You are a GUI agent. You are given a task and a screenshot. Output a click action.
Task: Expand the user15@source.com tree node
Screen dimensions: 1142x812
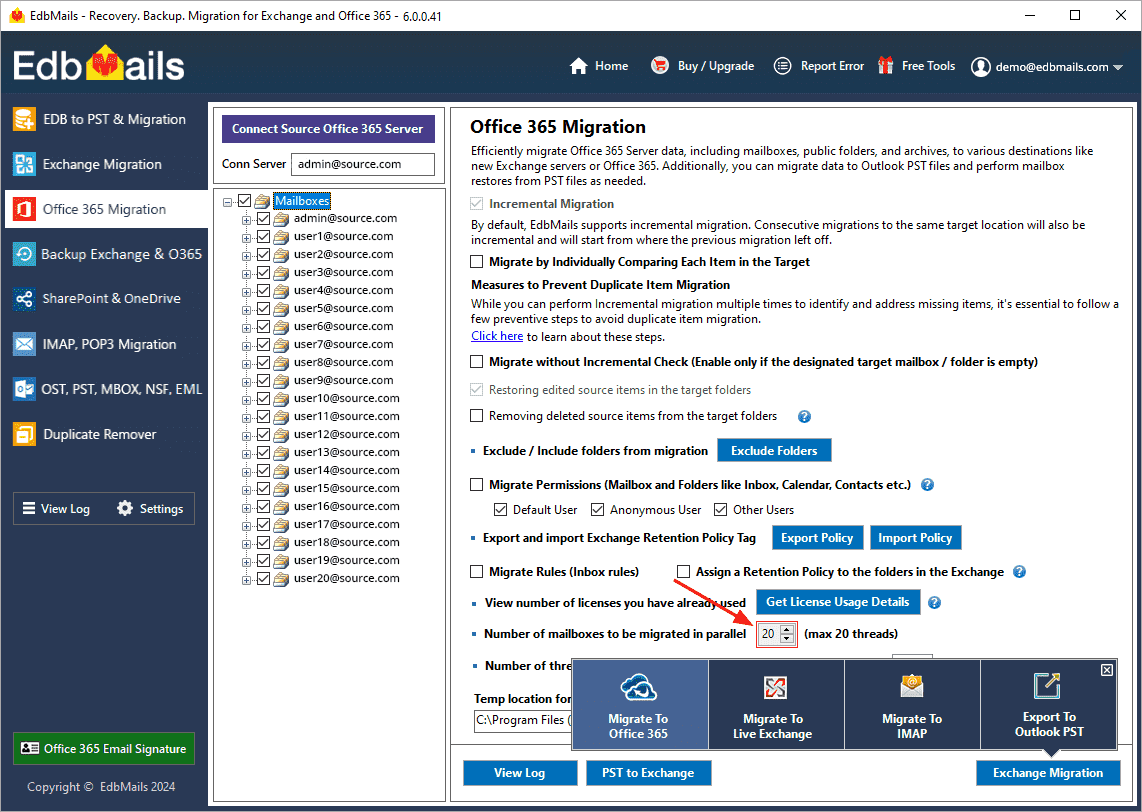click(x=246, y=489)
